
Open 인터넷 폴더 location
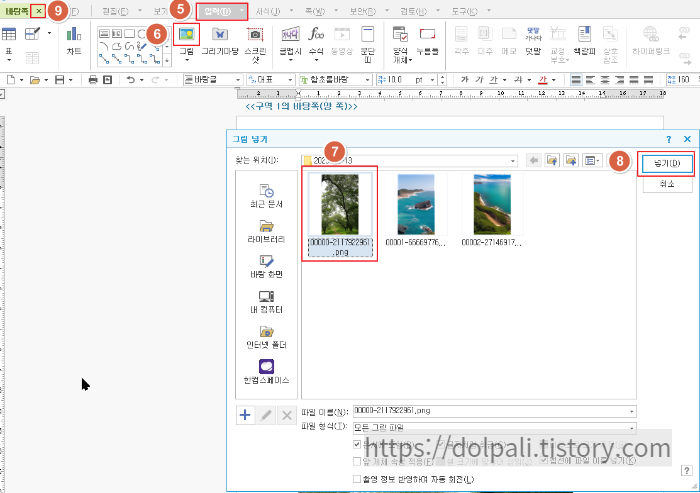[267, 337]
